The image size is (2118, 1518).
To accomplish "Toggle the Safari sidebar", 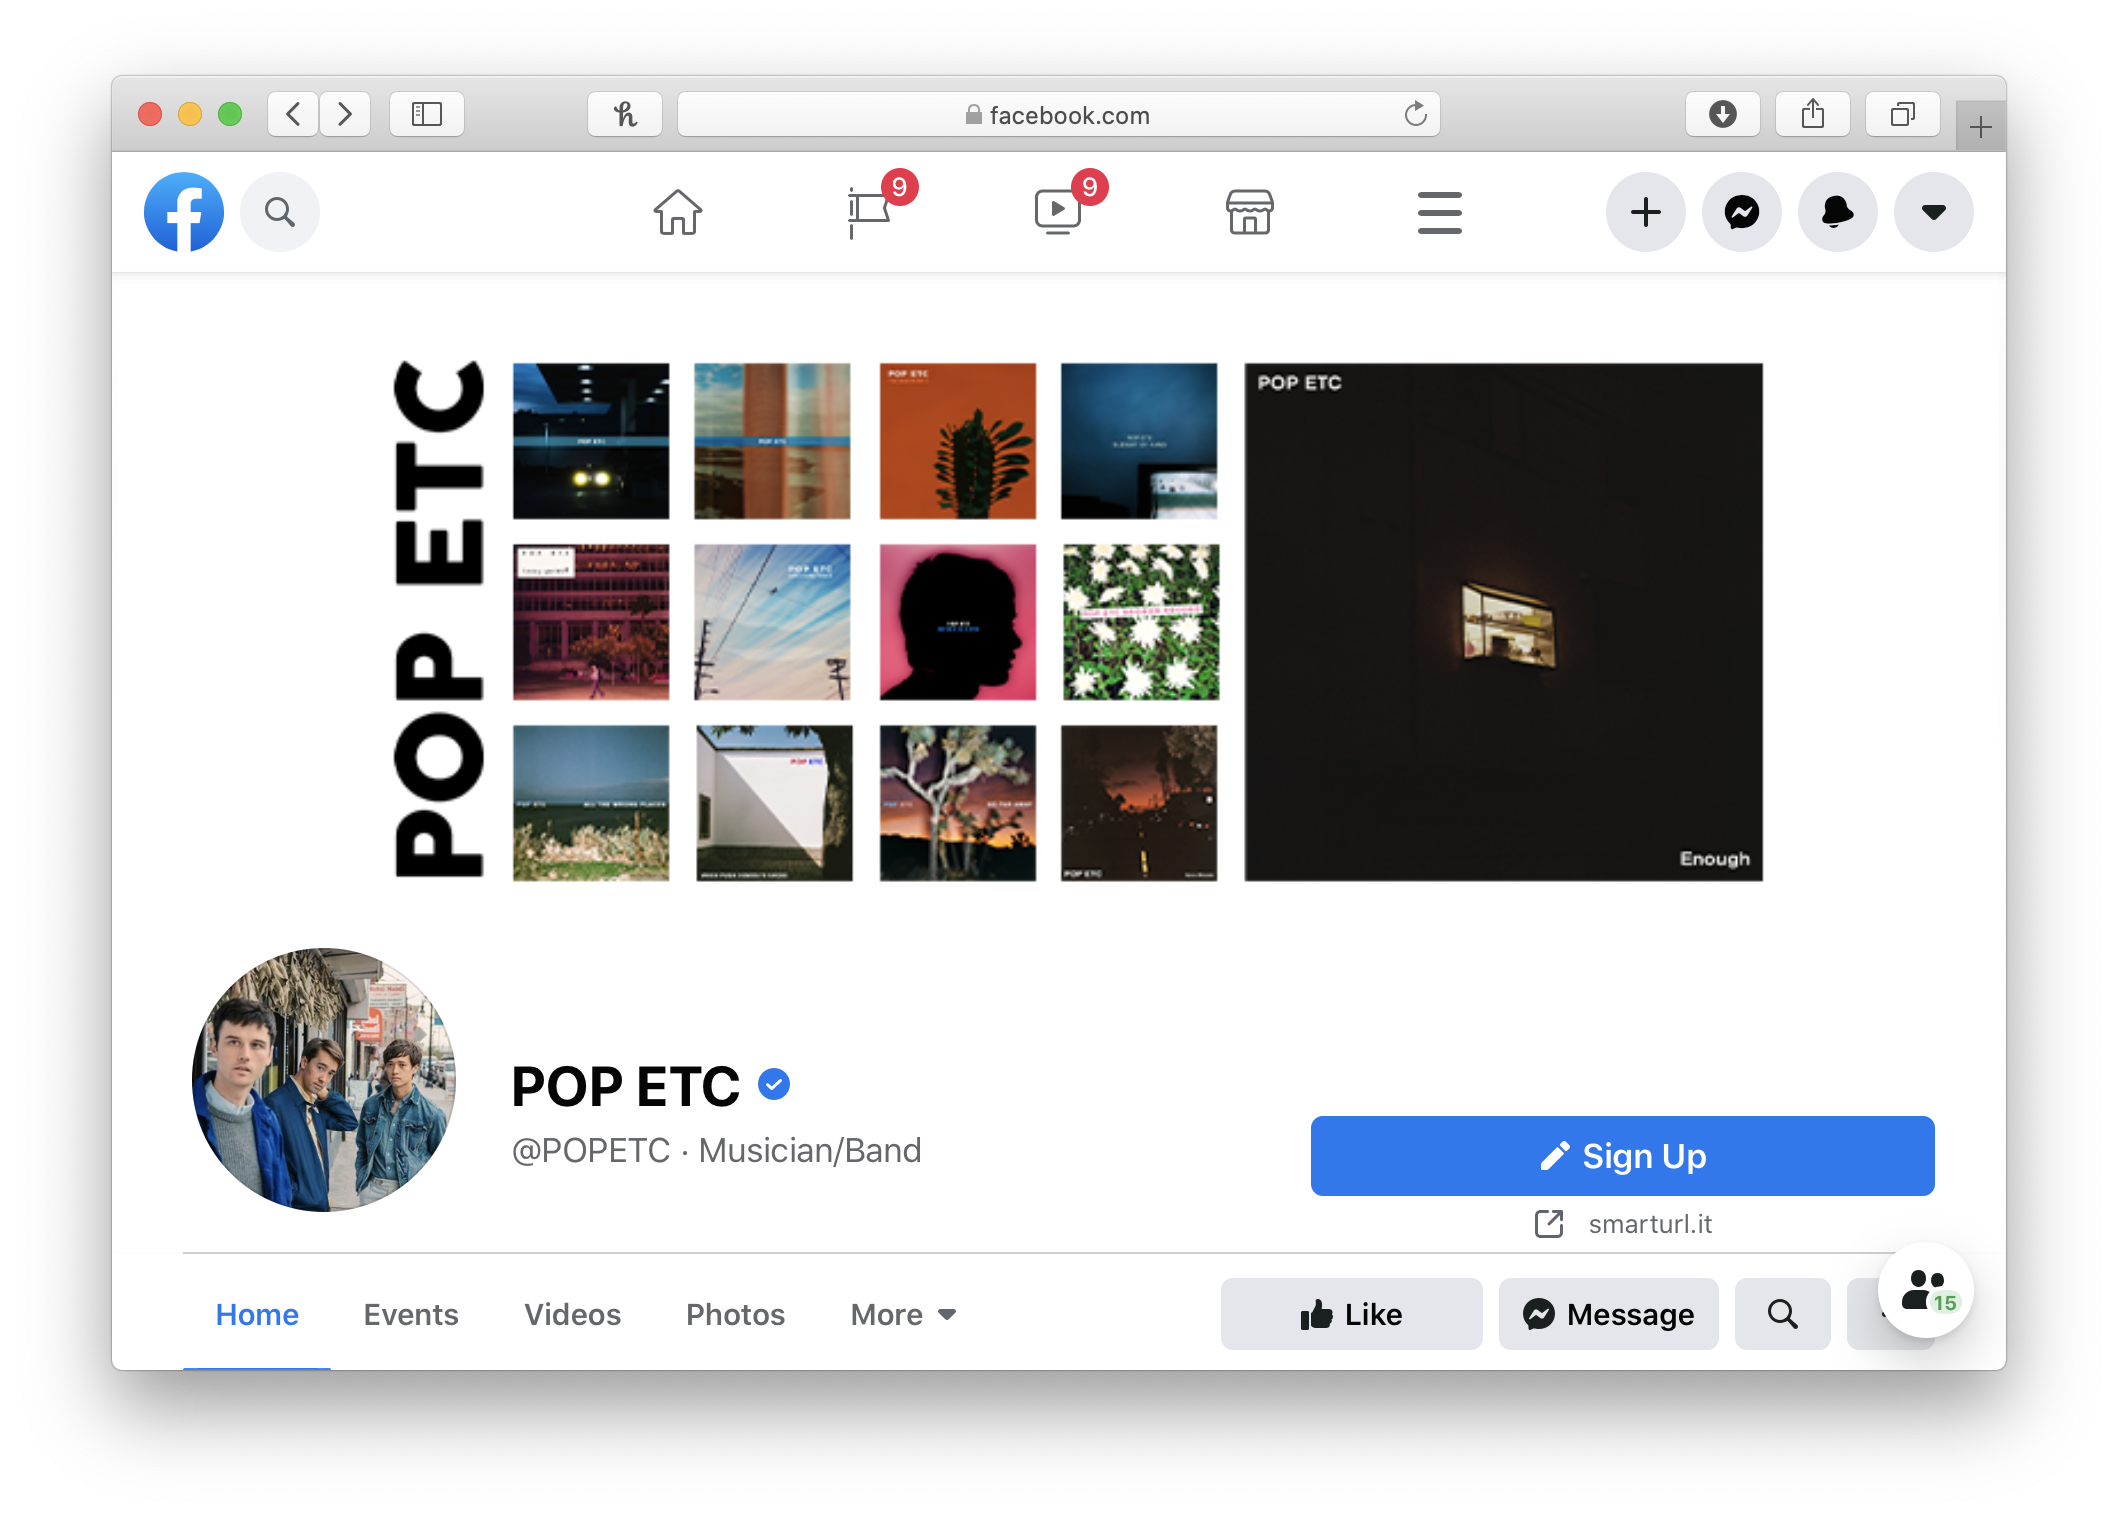I will (427, 114).
